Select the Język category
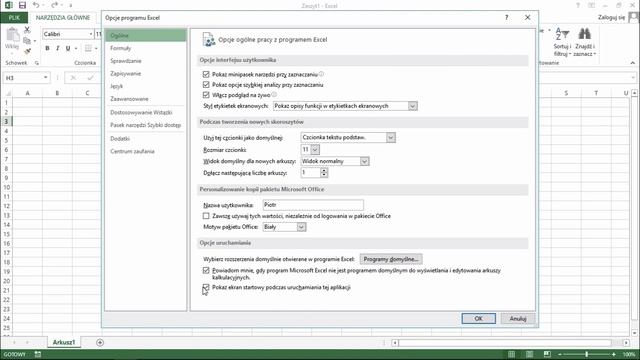The width and height of the screenshot is (640, 360). [145, 86]
